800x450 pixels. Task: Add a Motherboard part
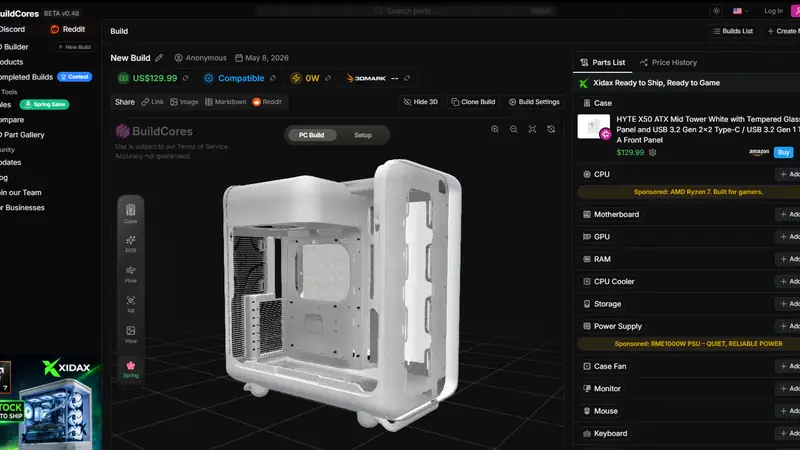(x=789, y=214)
